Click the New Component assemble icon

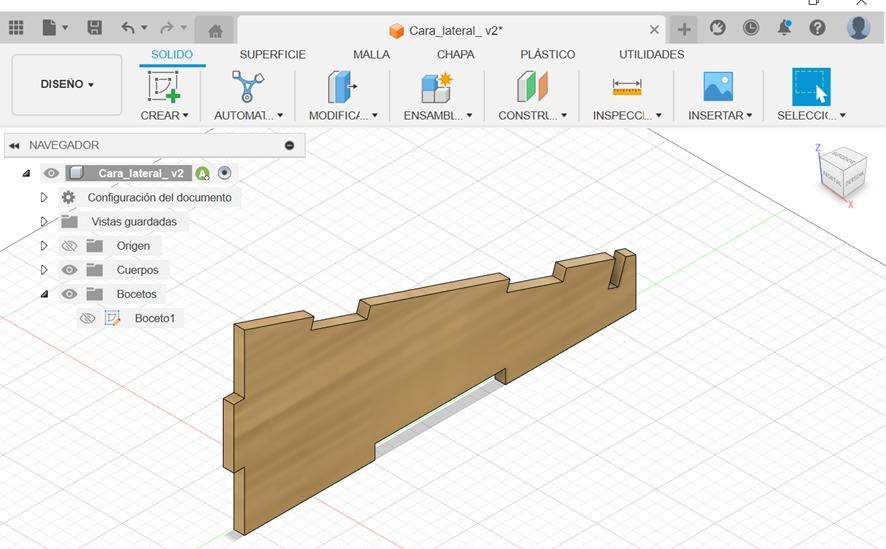click(437, 86)
